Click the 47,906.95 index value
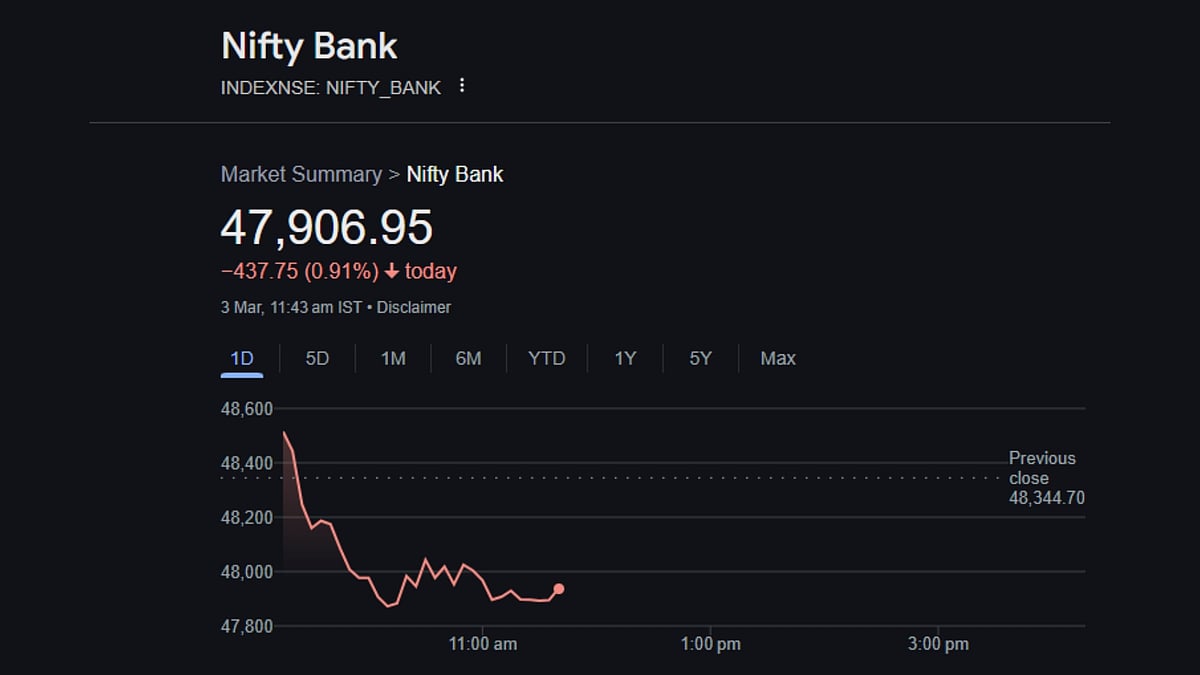Image resolution: width=1200 pixels, height=675 pixels. tap(326, 228)
